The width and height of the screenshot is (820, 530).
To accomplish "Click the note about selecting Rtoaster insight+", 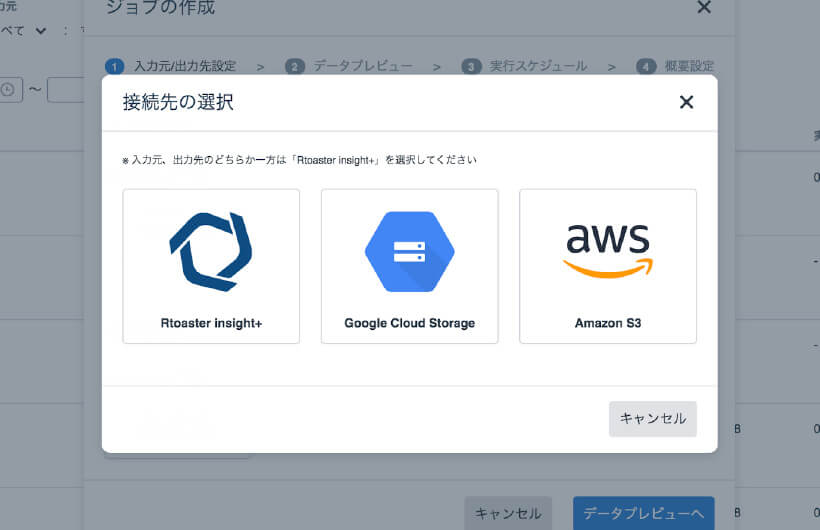I will coord(300,160).
